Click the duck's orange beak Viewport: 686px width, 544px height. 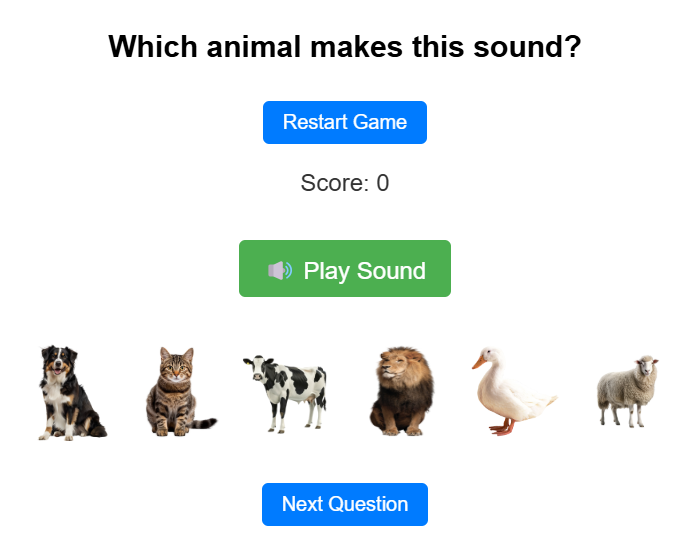click(x=479, y=362)
